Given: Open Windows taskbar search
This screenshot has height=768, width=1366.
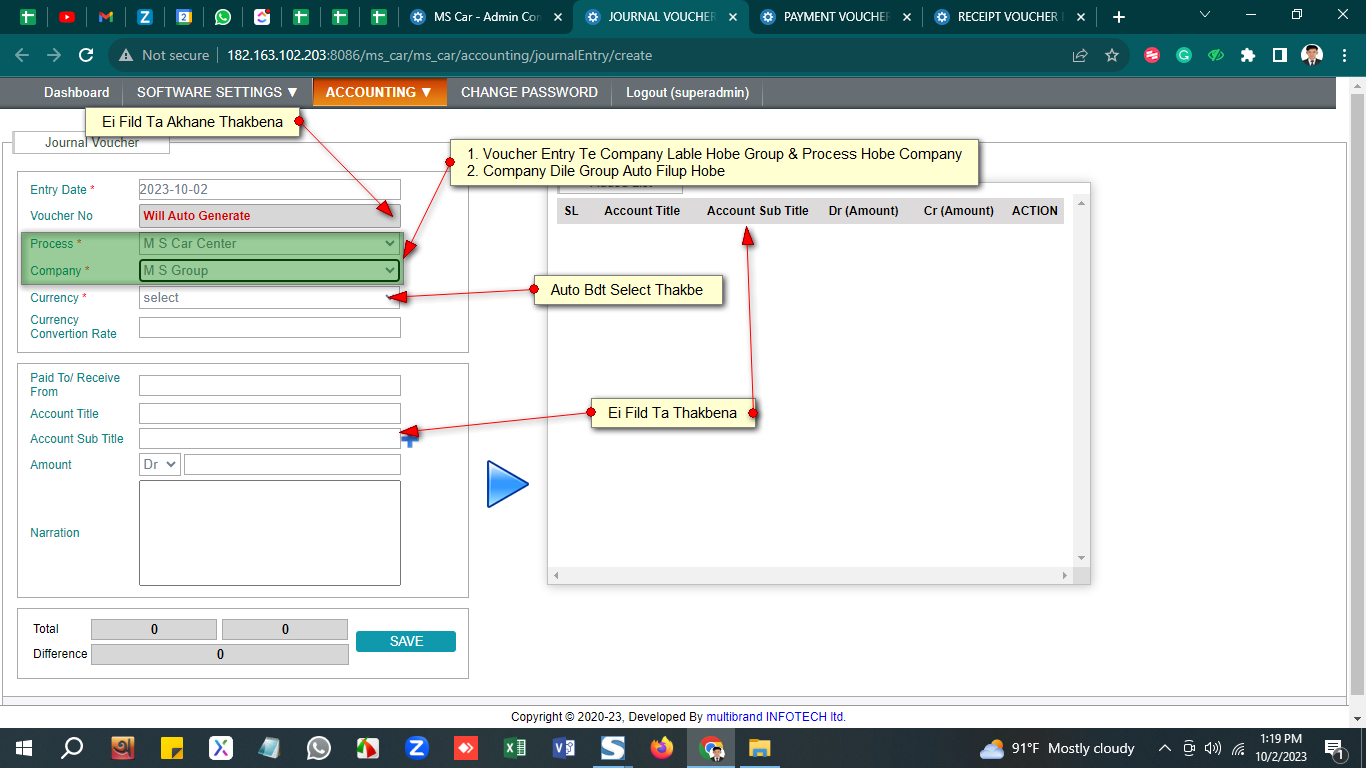Looking at the screenshot, I should point(72,748).
